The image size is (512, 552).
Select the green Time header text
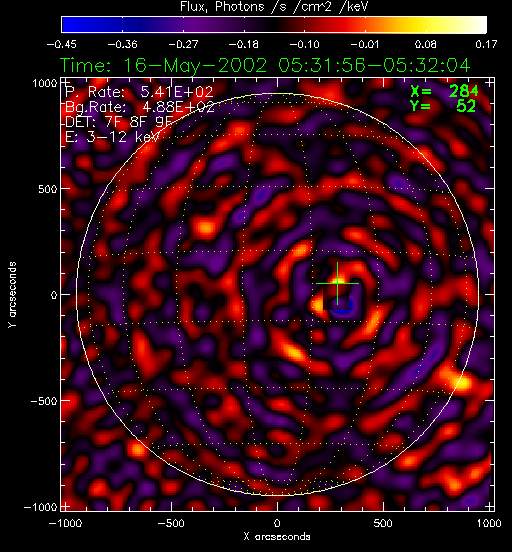tap(265, 65)
